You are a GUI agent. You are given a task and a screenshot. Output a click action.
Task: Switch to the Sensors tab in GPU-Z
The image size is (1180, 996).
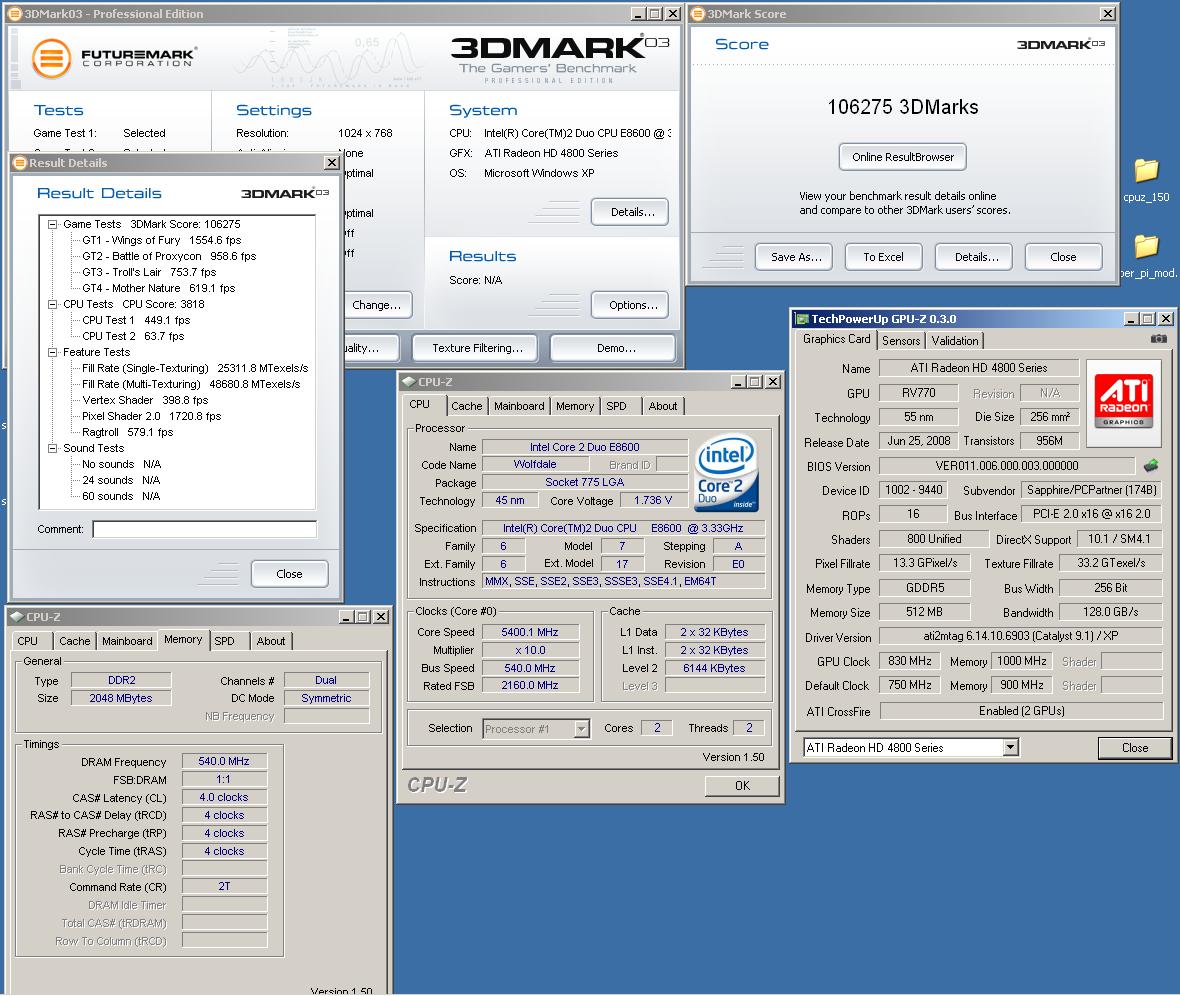point(901,340)
